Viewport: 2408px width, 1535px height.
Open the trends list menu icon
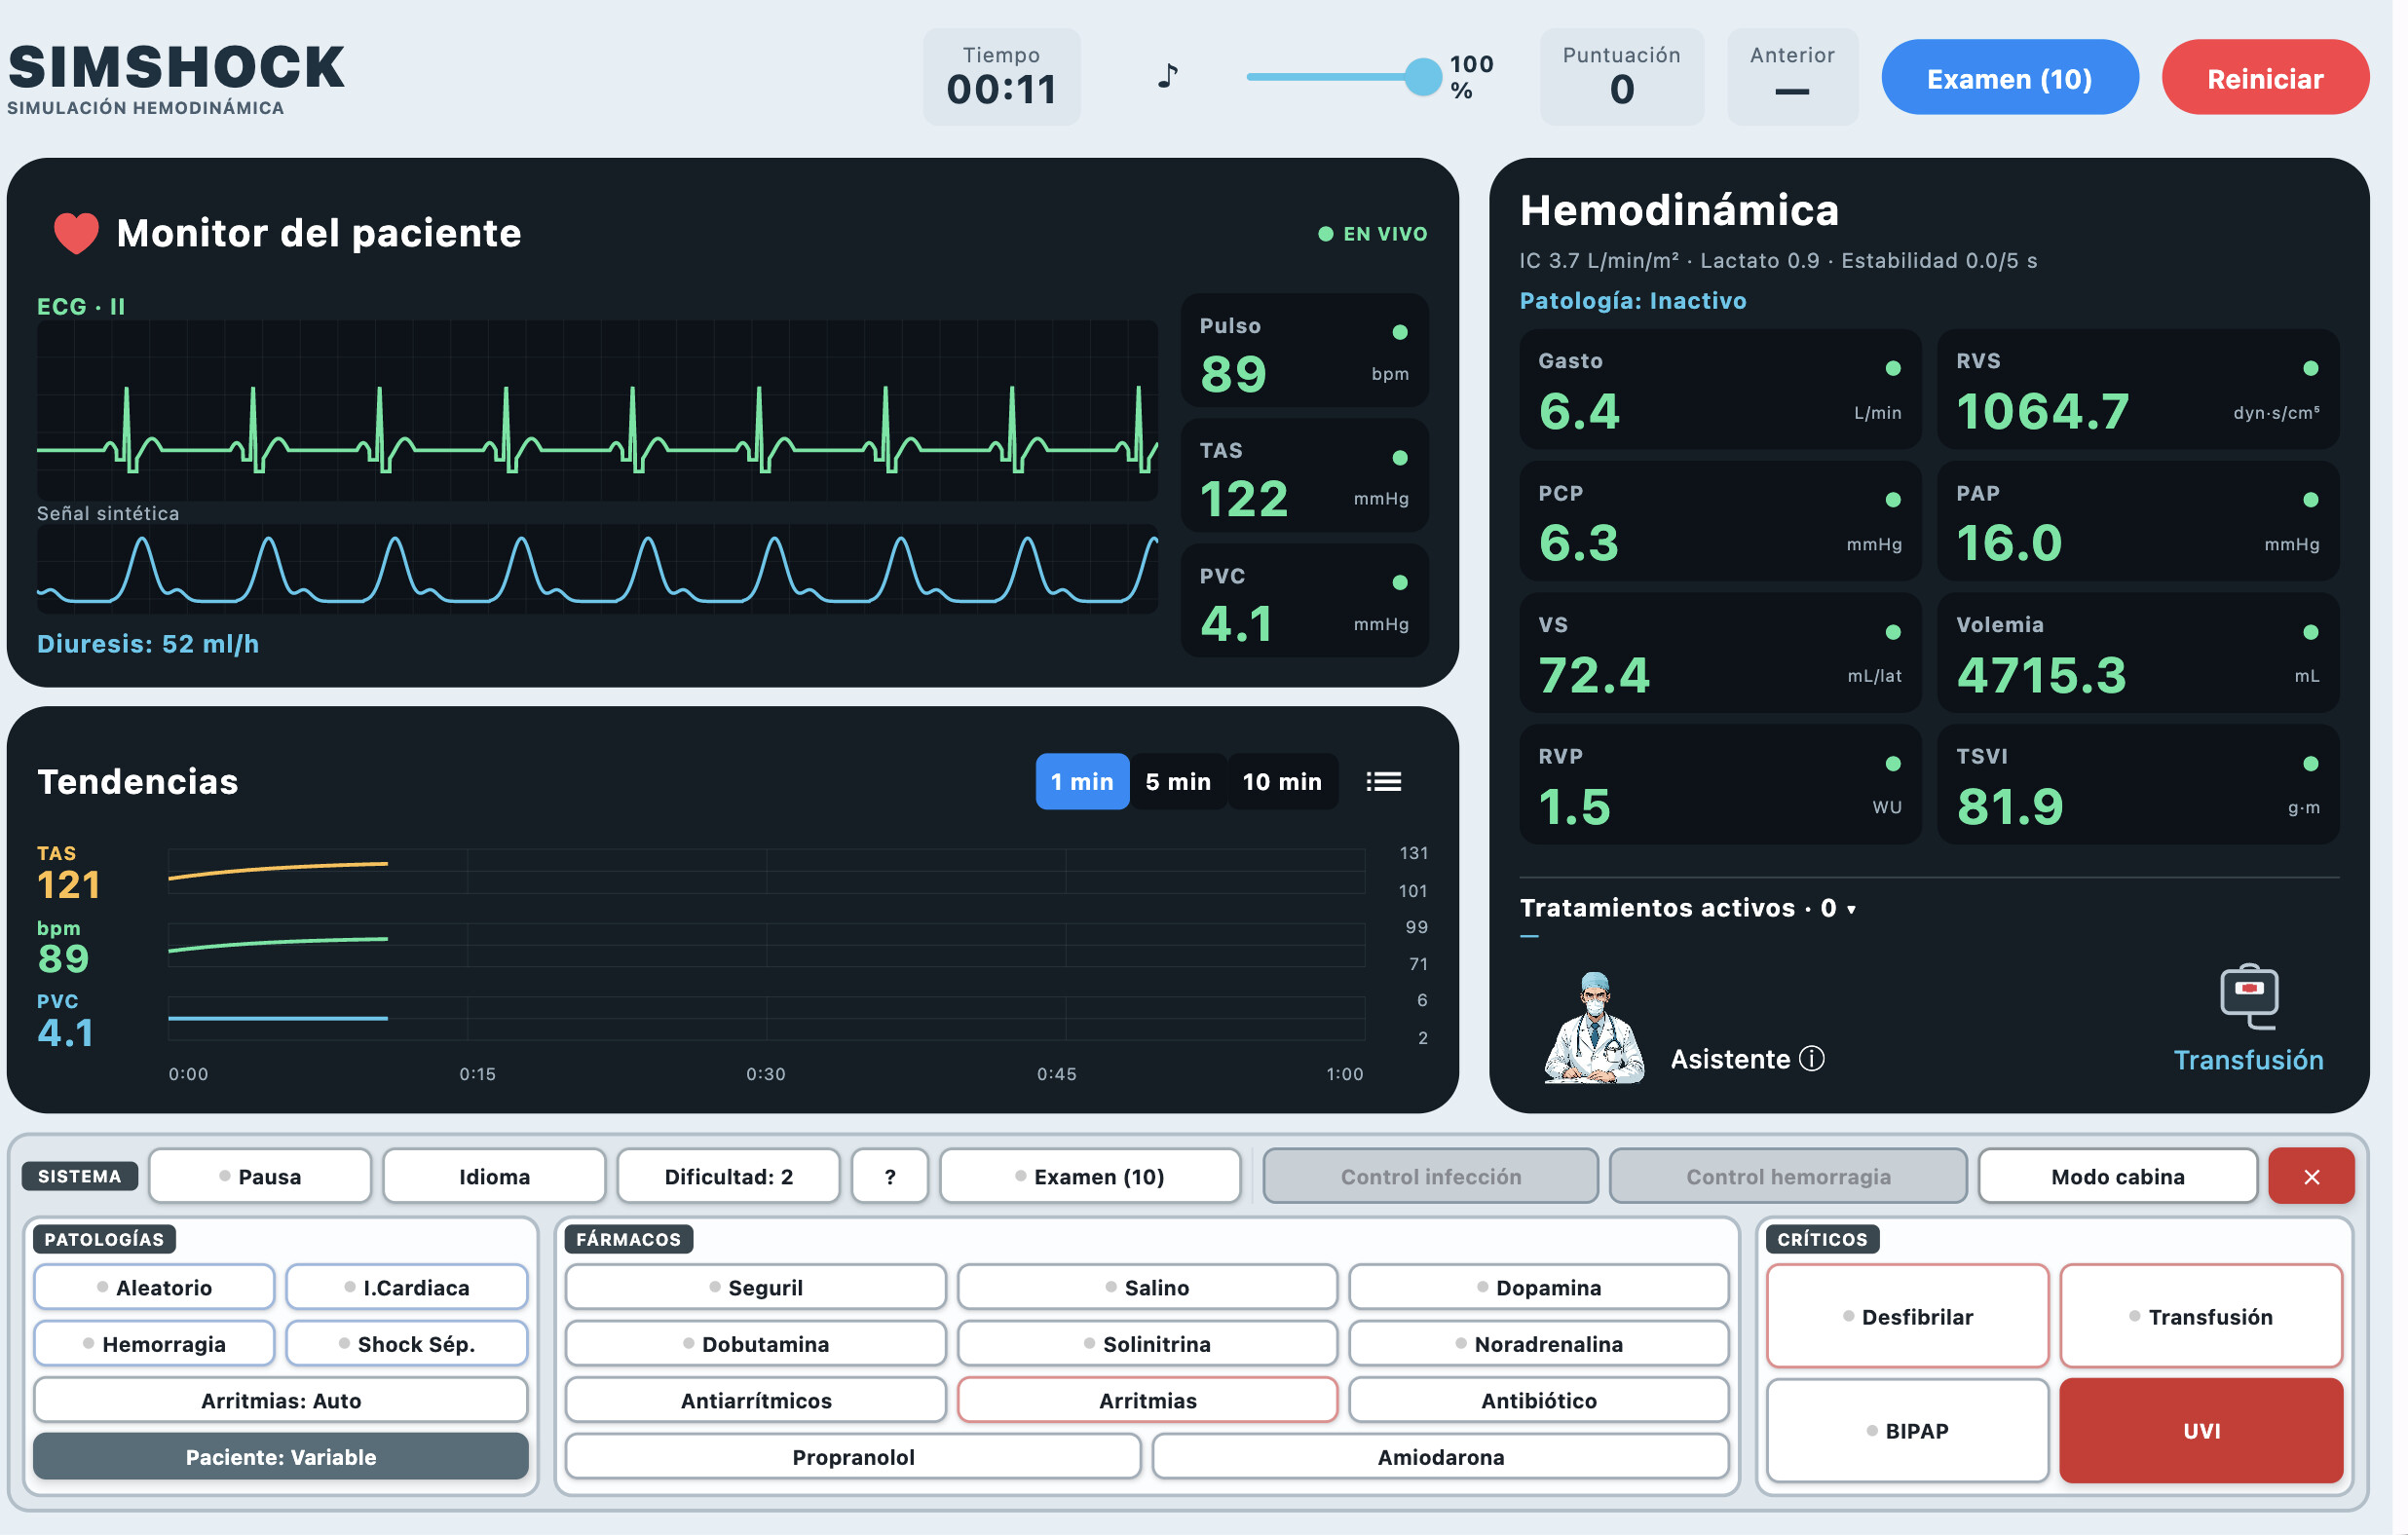1384,781
